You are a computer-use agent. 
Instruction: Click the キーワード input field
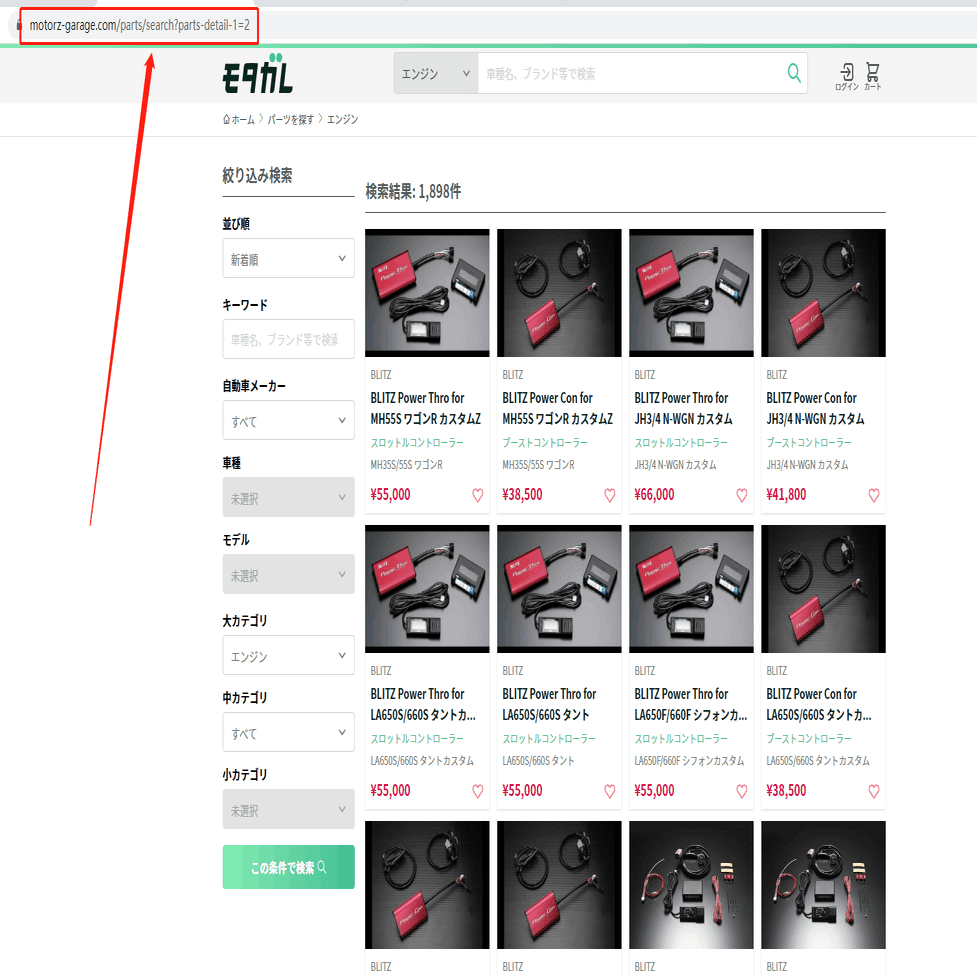288,339
